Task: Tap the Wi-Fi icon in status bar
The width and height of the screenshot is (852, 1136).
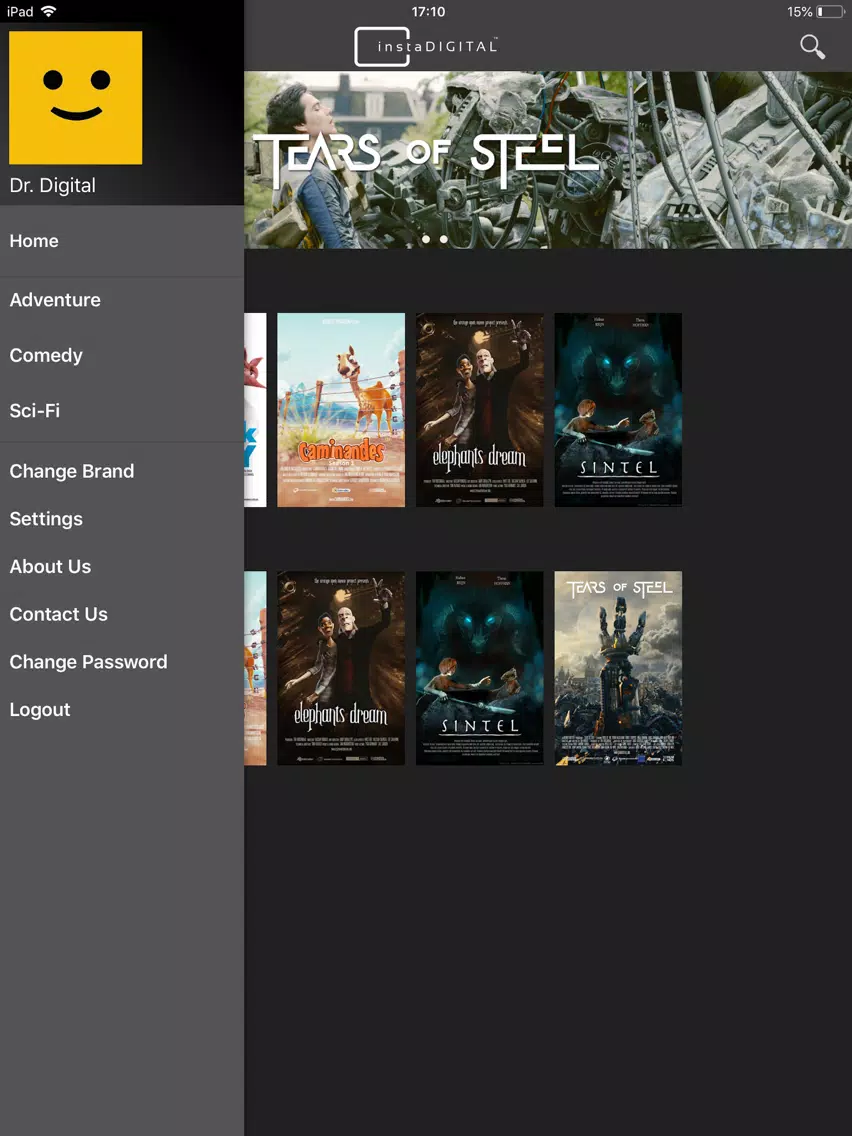Action: coord(49,11)
